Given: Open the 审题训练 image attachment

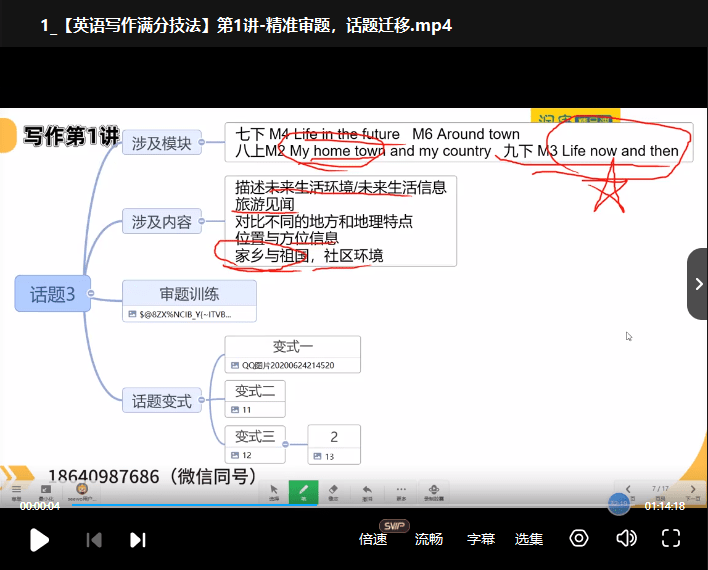Looking at the screenshot, I should point(181,314).
